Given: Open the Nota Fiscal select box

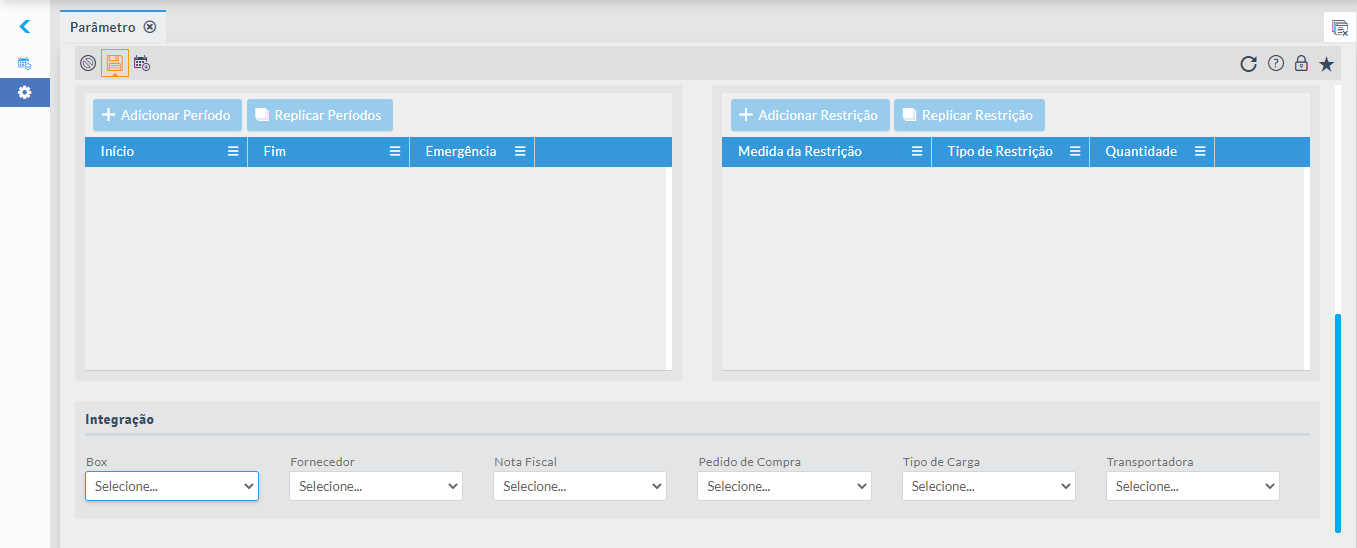Looking at the screenshot, I should [x=580, y=486].
